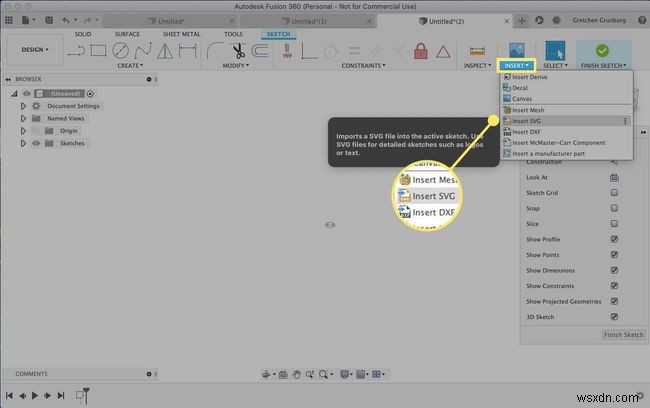Expand the Sketches folder

coord(23,143)
